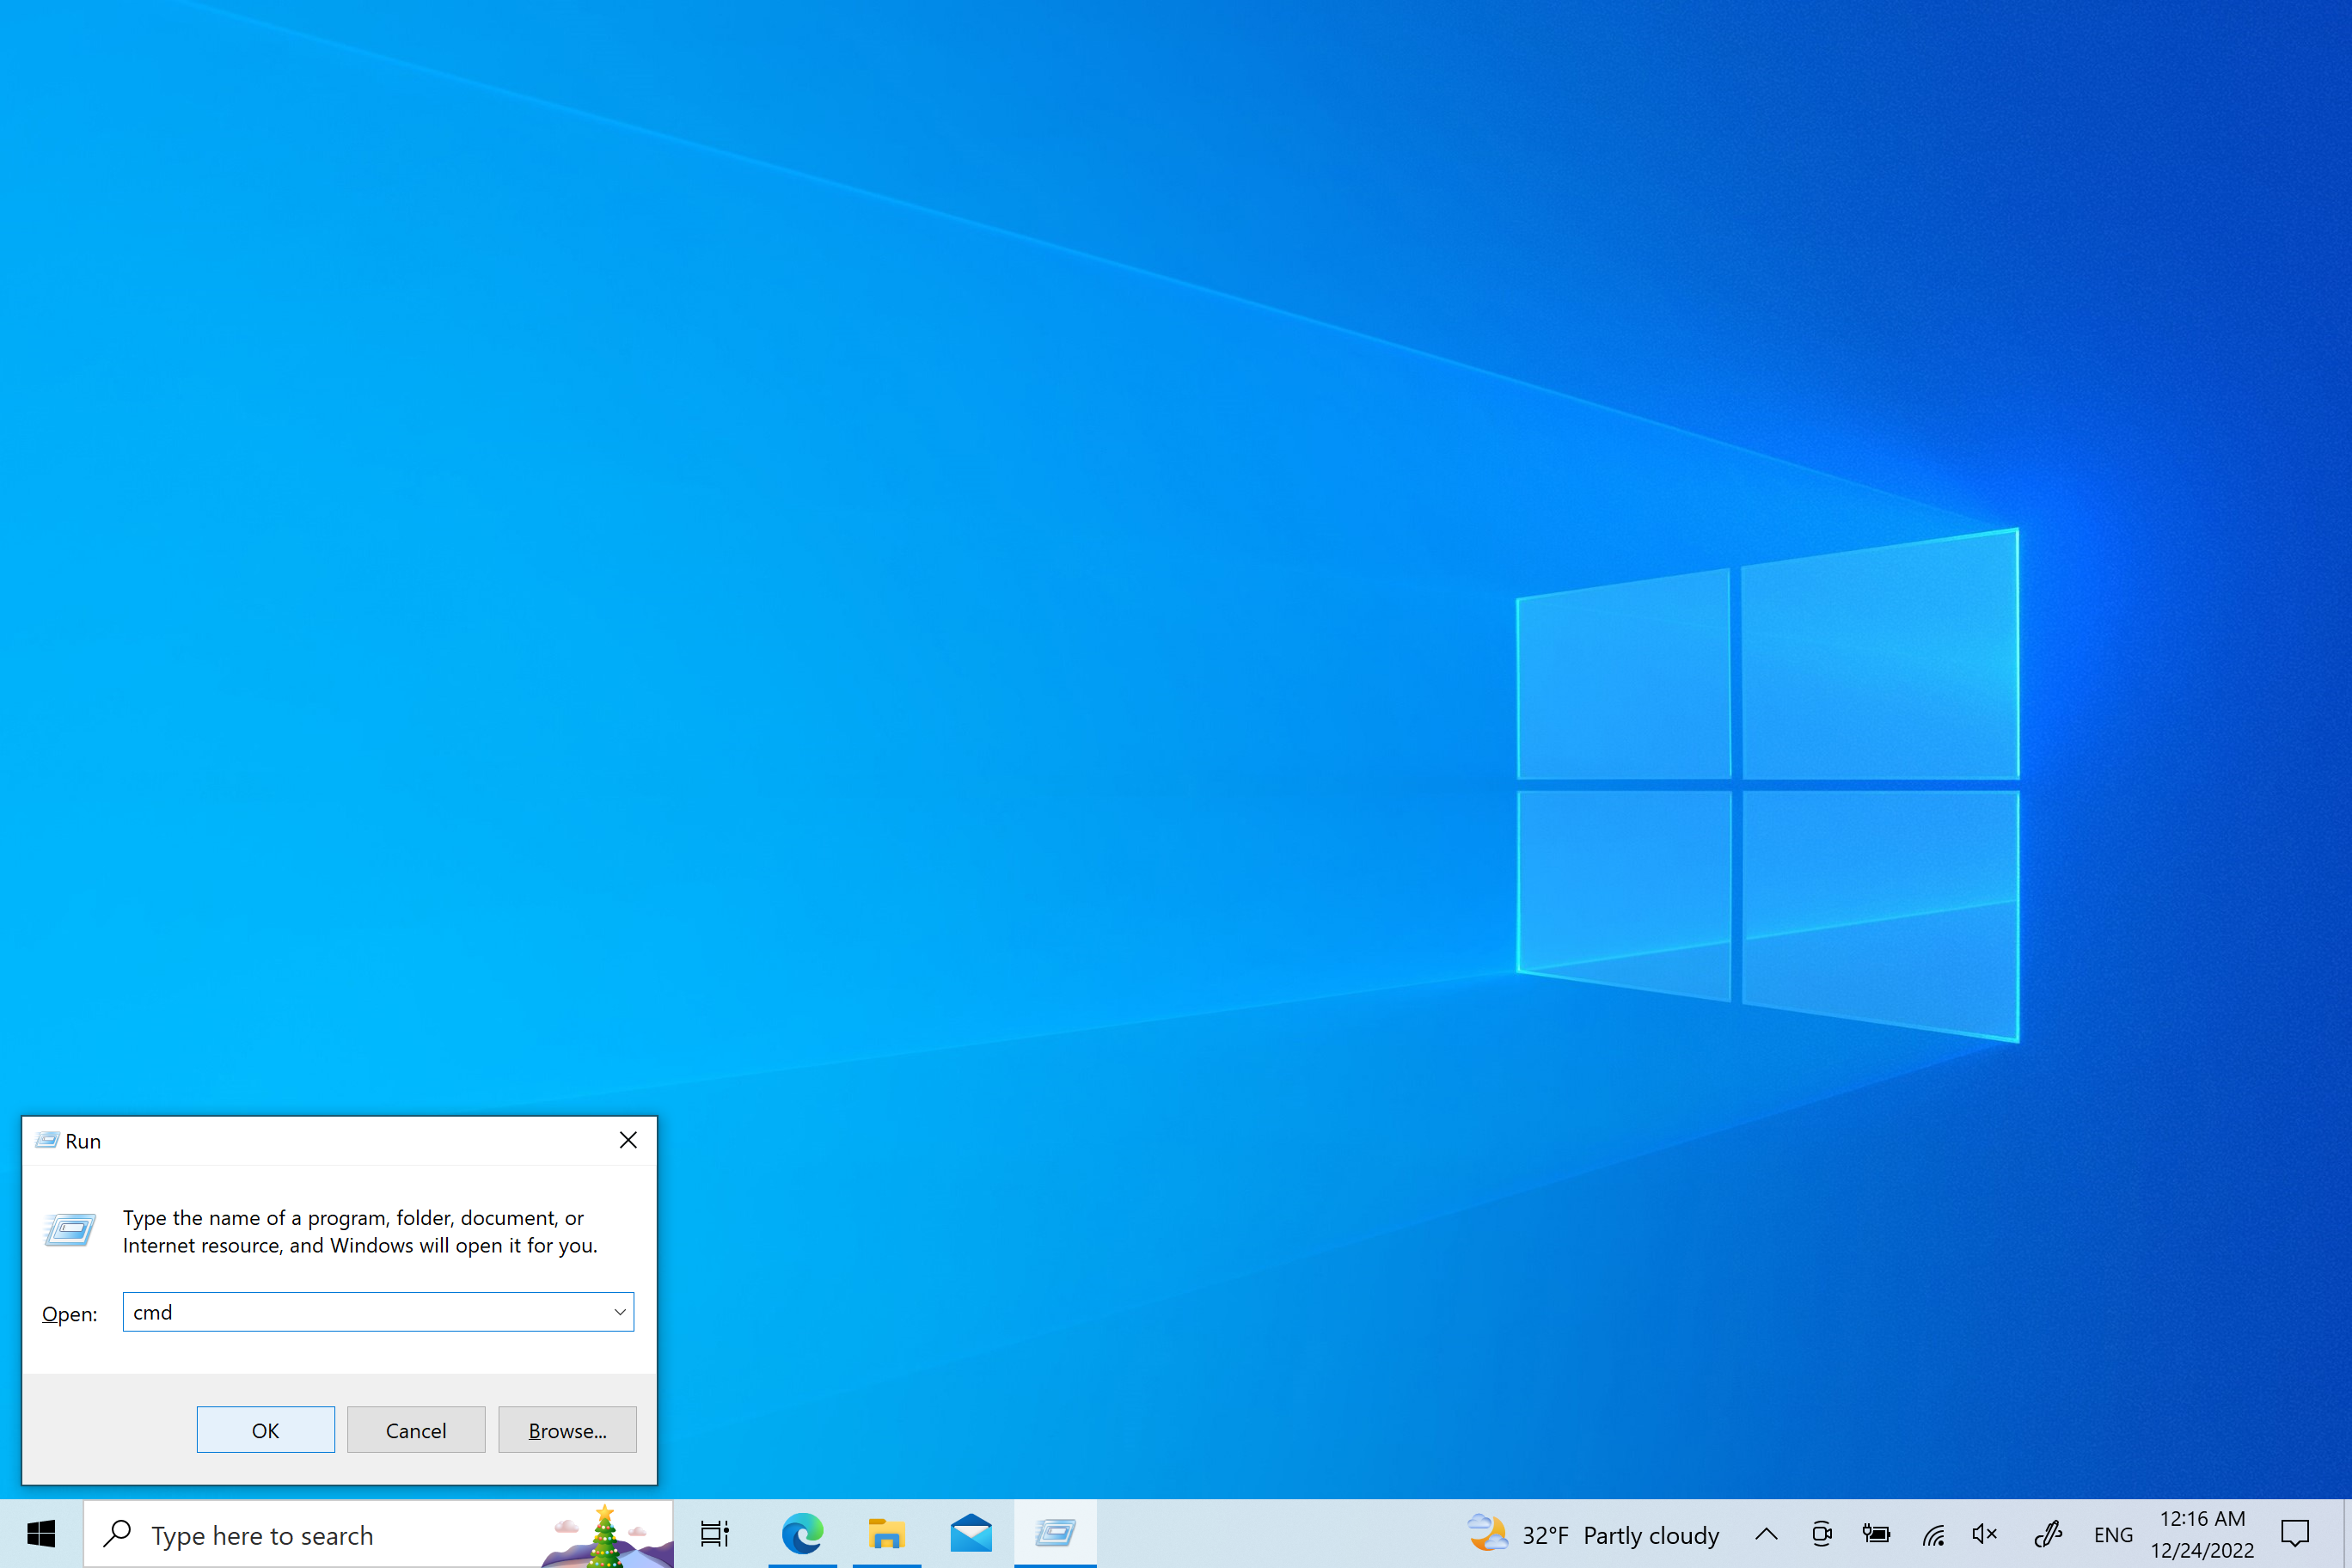2352x1568 pixels.
Task: Open the battery status tray icon
Action: click(x=1876, y=1534)
